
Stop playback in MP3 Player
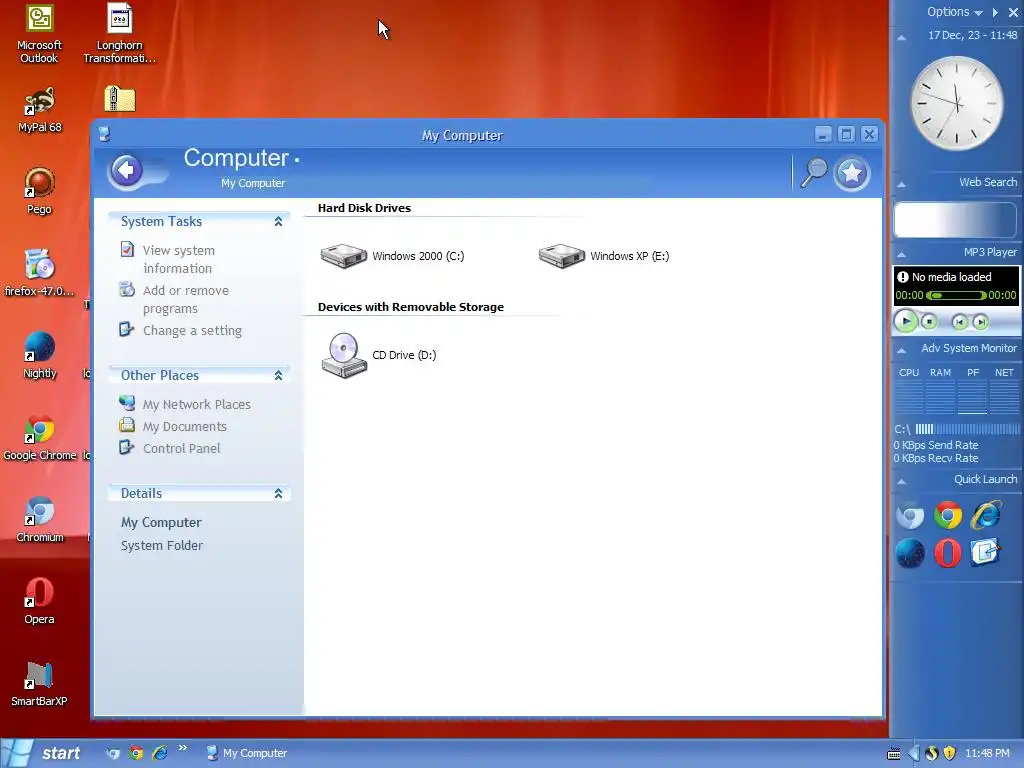click(x=929, y=322)
